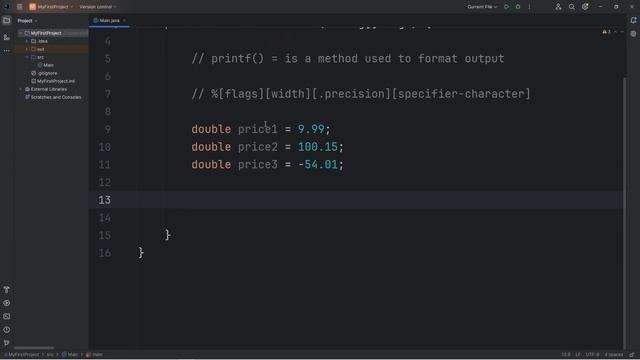Viewport: 640px width, 360px height.
Task: Close the Main.java editor tab
Action: click(x=124, y=20)
